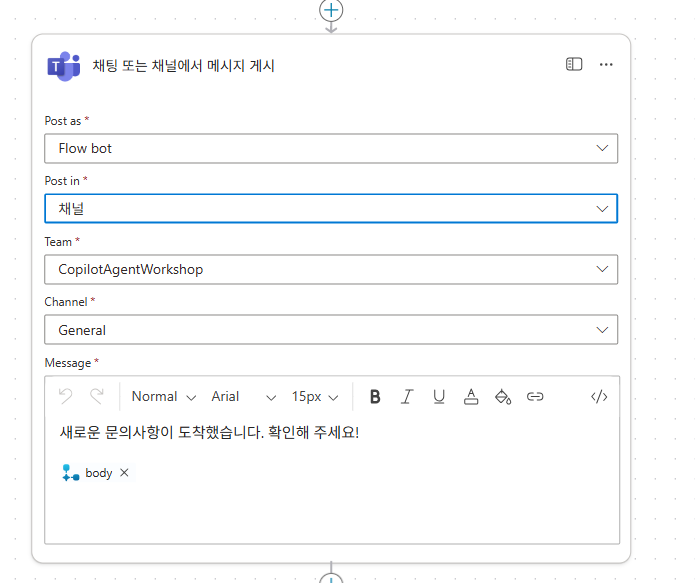Viewport: 695px width, 583px height.
Task: Remove the body dynamic content token
Action: click(124, 473)
